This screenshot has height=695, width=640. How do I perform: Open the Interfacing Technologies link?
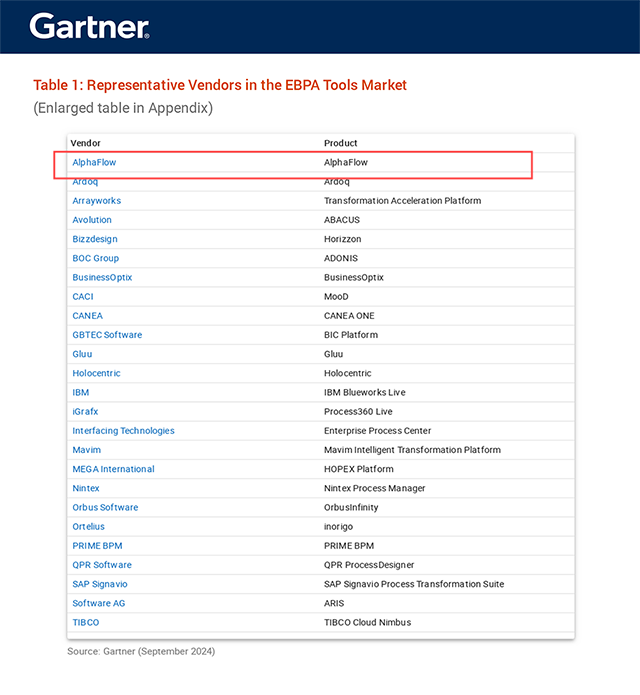123,431
